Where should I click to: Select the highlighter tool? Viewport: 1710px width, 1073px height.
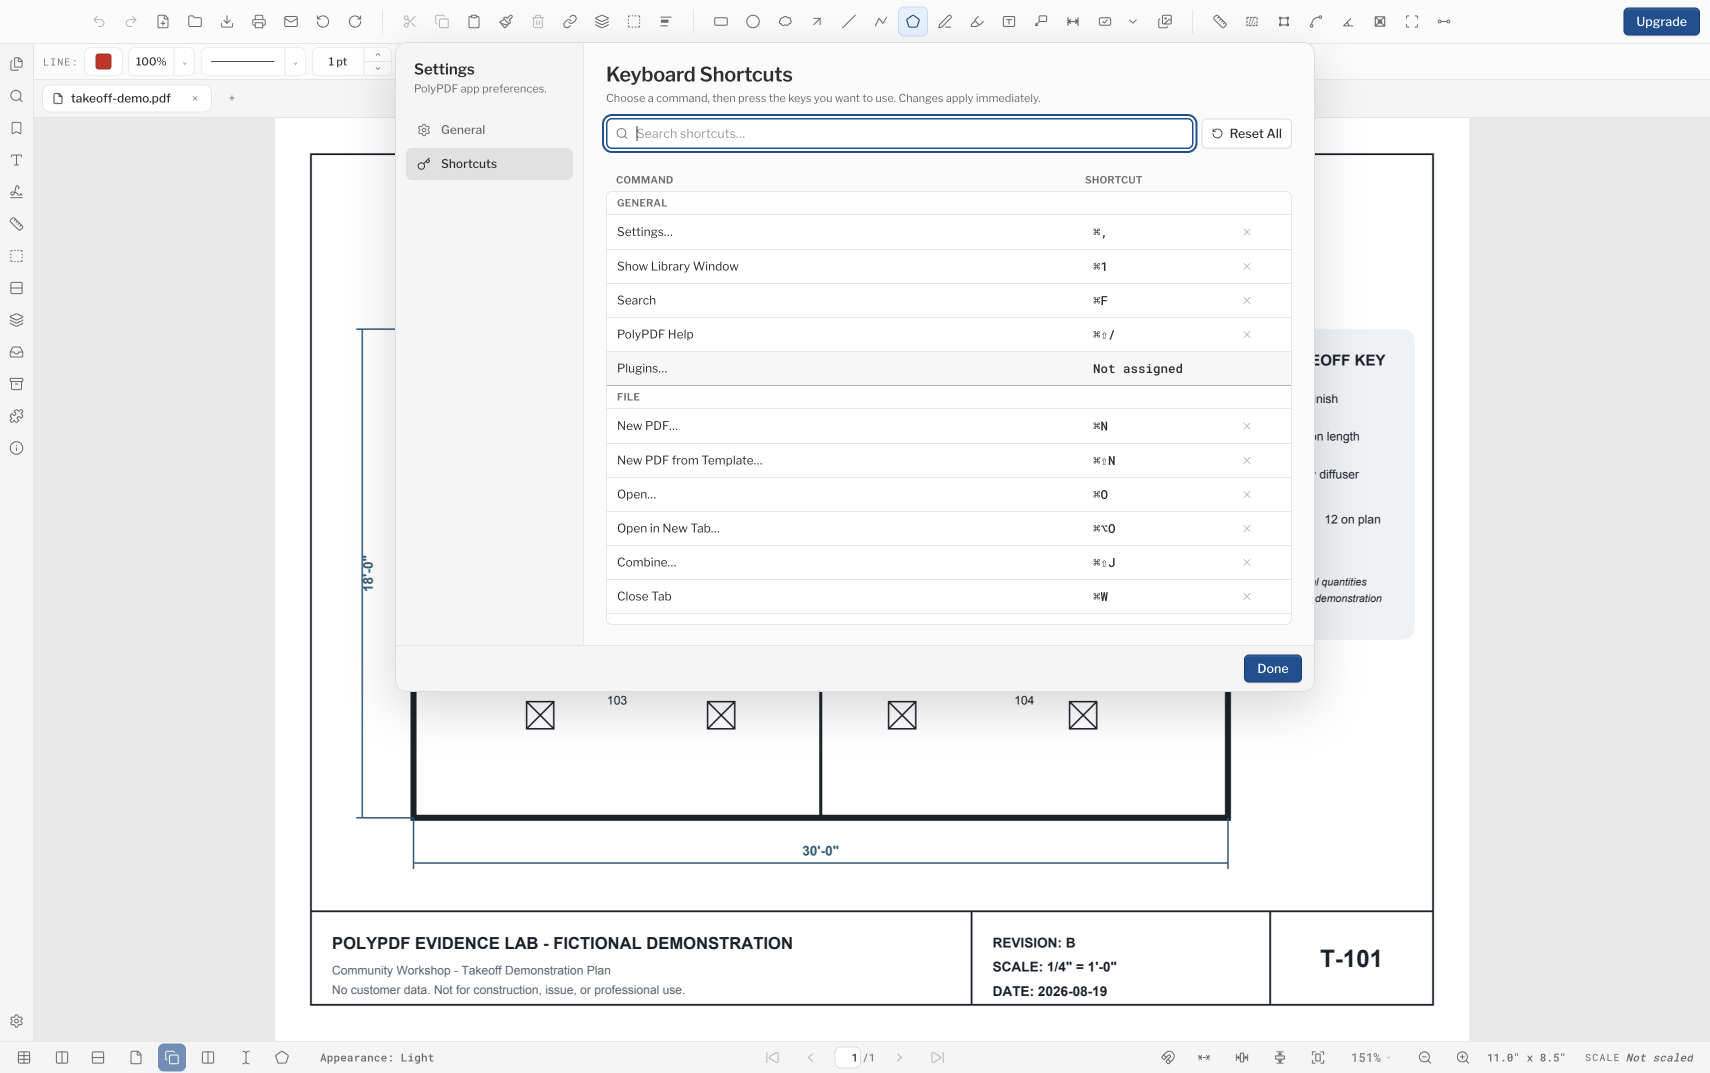point(977,21)
